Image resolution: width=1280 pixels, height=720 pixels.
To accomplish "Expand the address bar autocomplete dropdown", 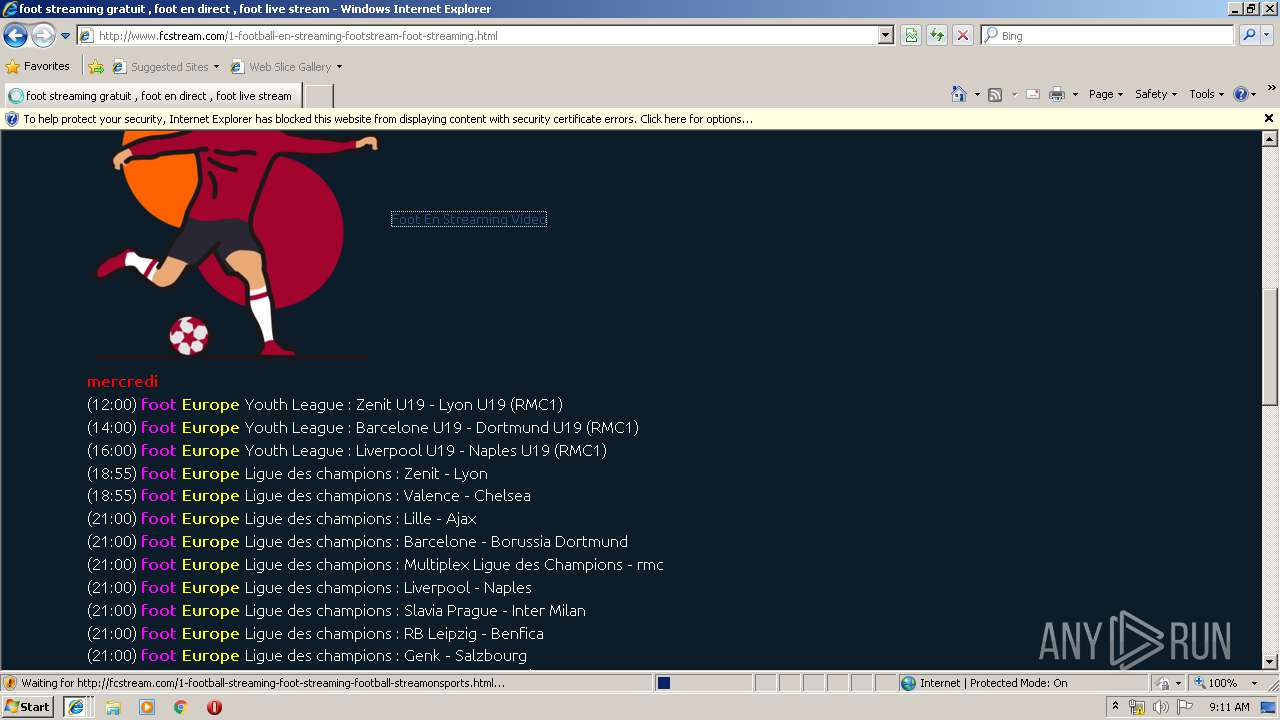I will point(885,35).
